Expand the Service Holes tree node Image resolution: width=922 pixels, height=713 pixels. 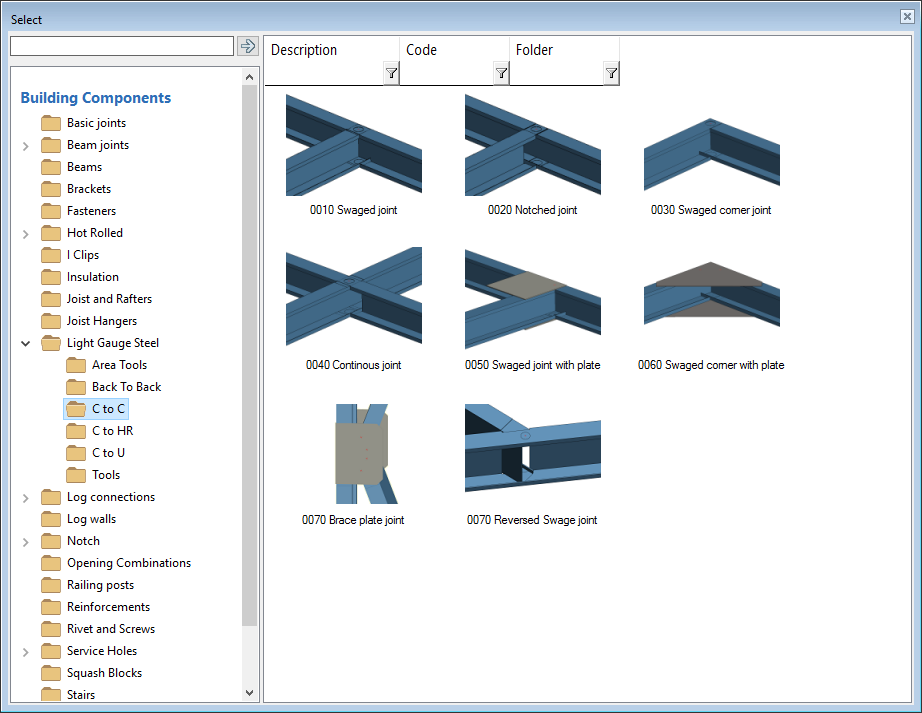click(x=25, y=652)
